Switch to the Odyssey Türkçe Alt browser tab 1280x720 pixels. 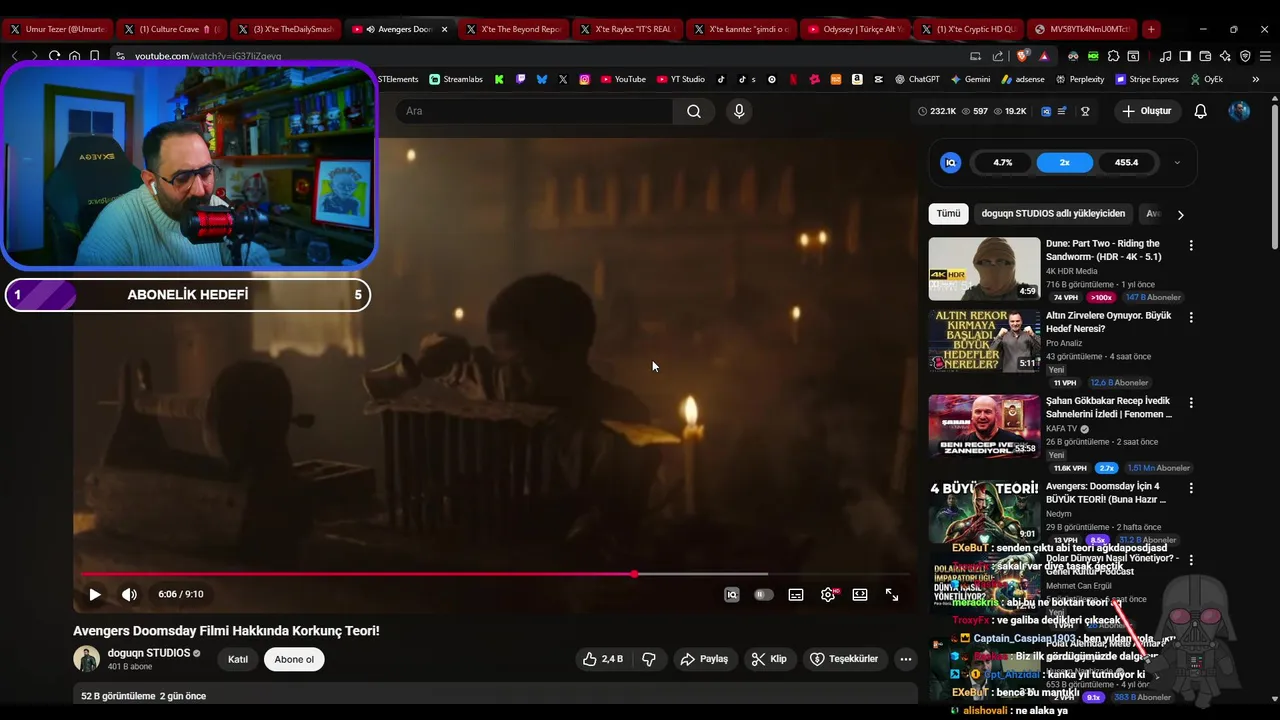[855, 29]
